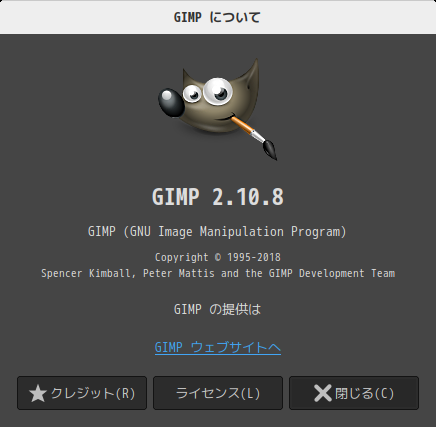The height and width of the screenshot is (427, 436).
Task: Click the GIMP について title bar text
Action: tap(217, 17)
